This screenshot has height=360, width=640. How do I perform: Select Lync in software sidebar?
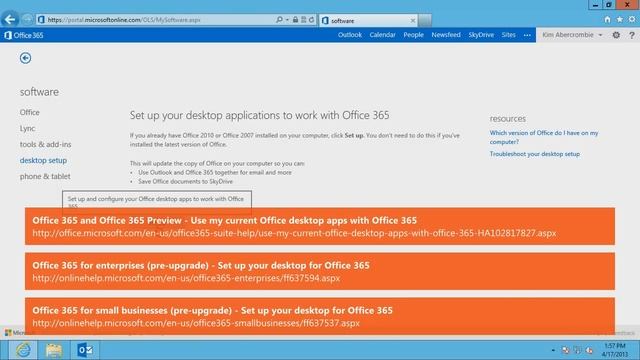pyautogui.click(x=27, y=128)
